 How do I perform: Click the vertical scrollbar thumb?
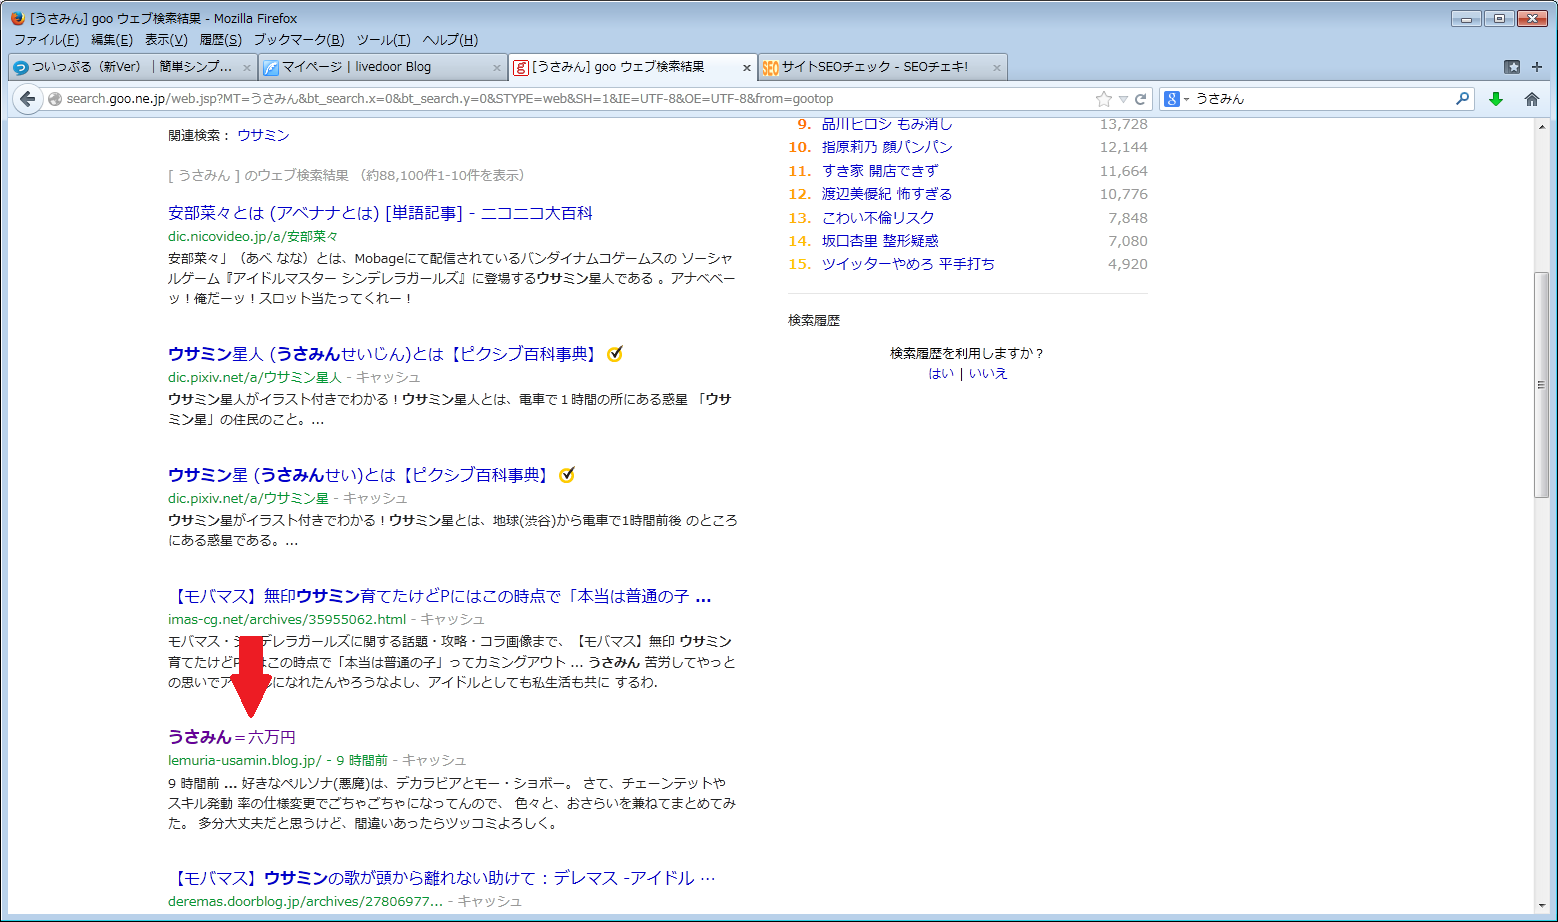[1541, 385]
